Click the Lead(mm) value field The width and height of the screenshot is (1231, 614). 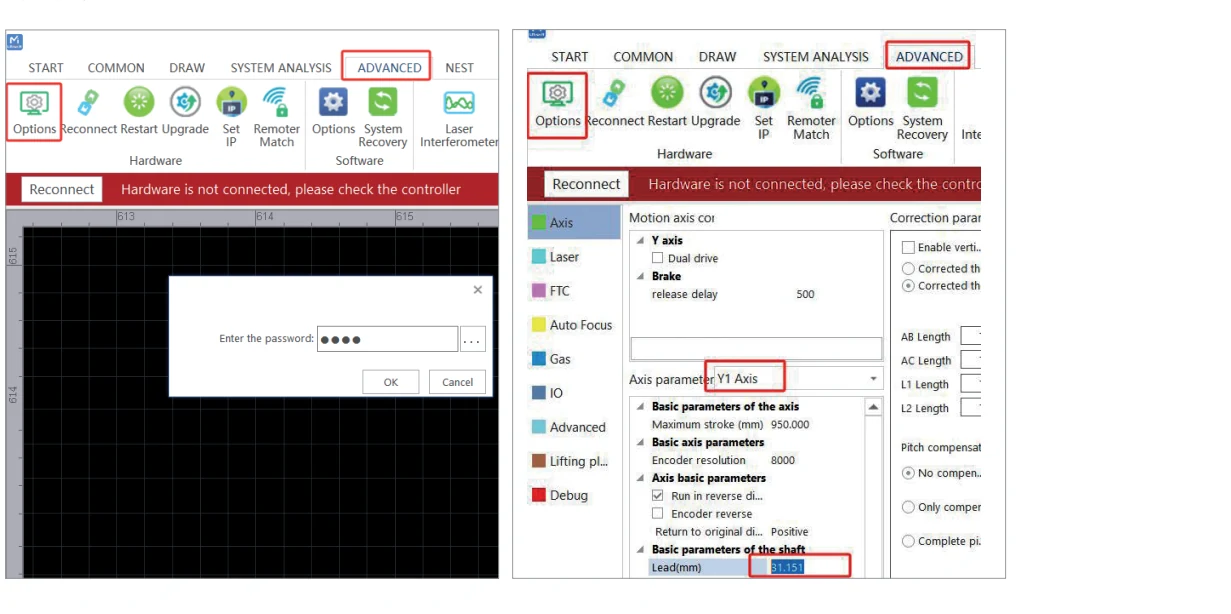click(809, 567)
